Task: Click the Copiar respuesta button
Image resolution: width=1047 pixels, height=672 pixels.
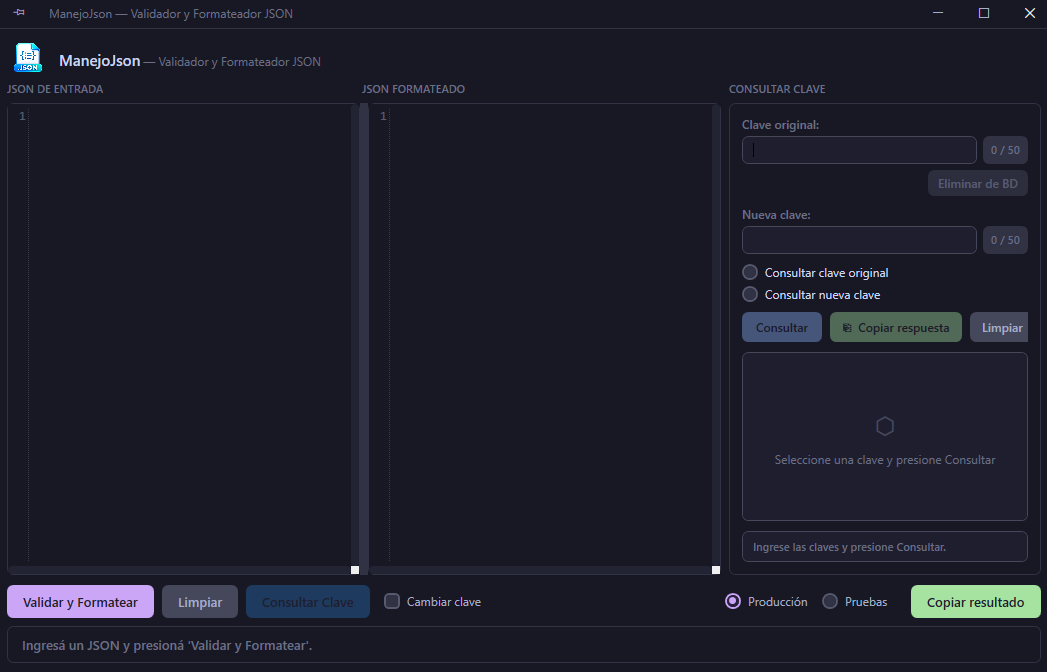Action: click(895, 327)
